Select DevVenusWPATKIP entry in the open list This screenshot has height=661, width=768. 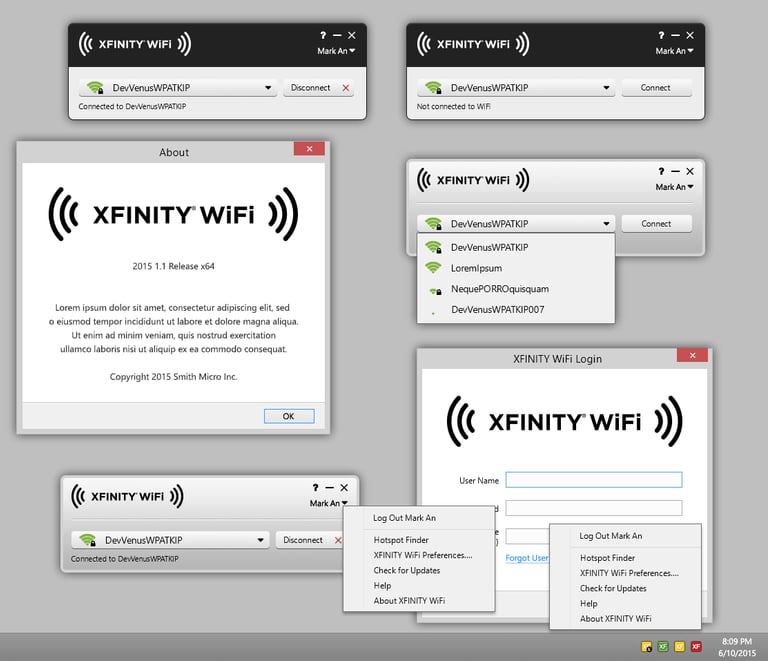pos(516,247)
